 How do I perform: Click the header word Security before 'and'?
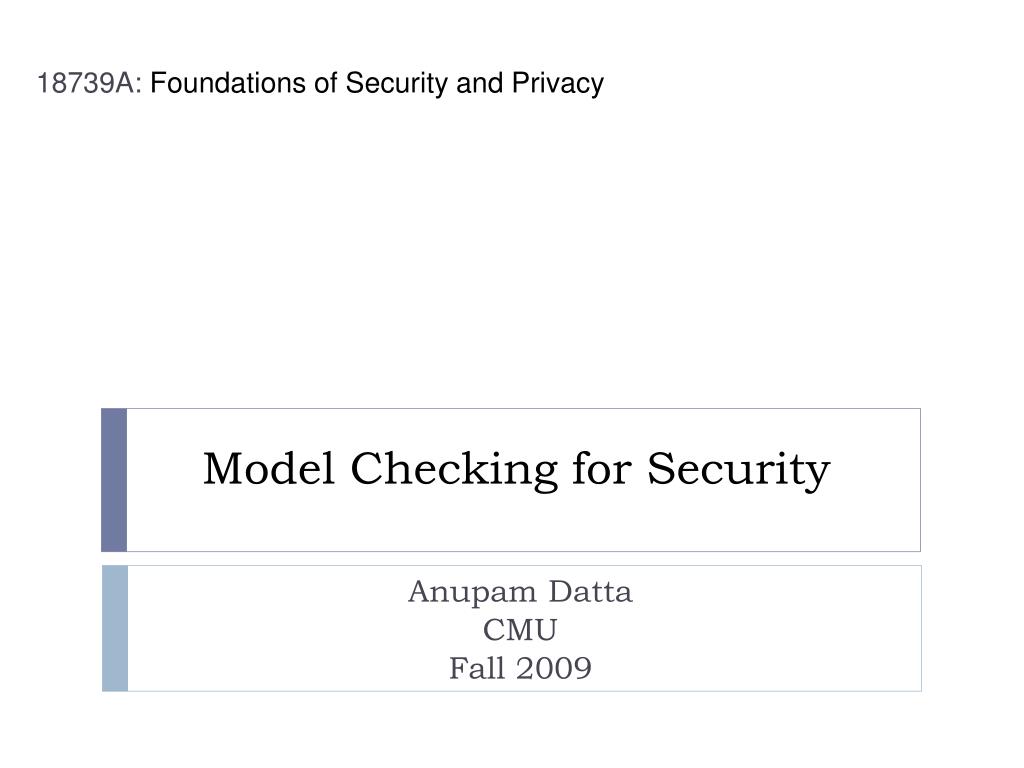click(396, 84)
